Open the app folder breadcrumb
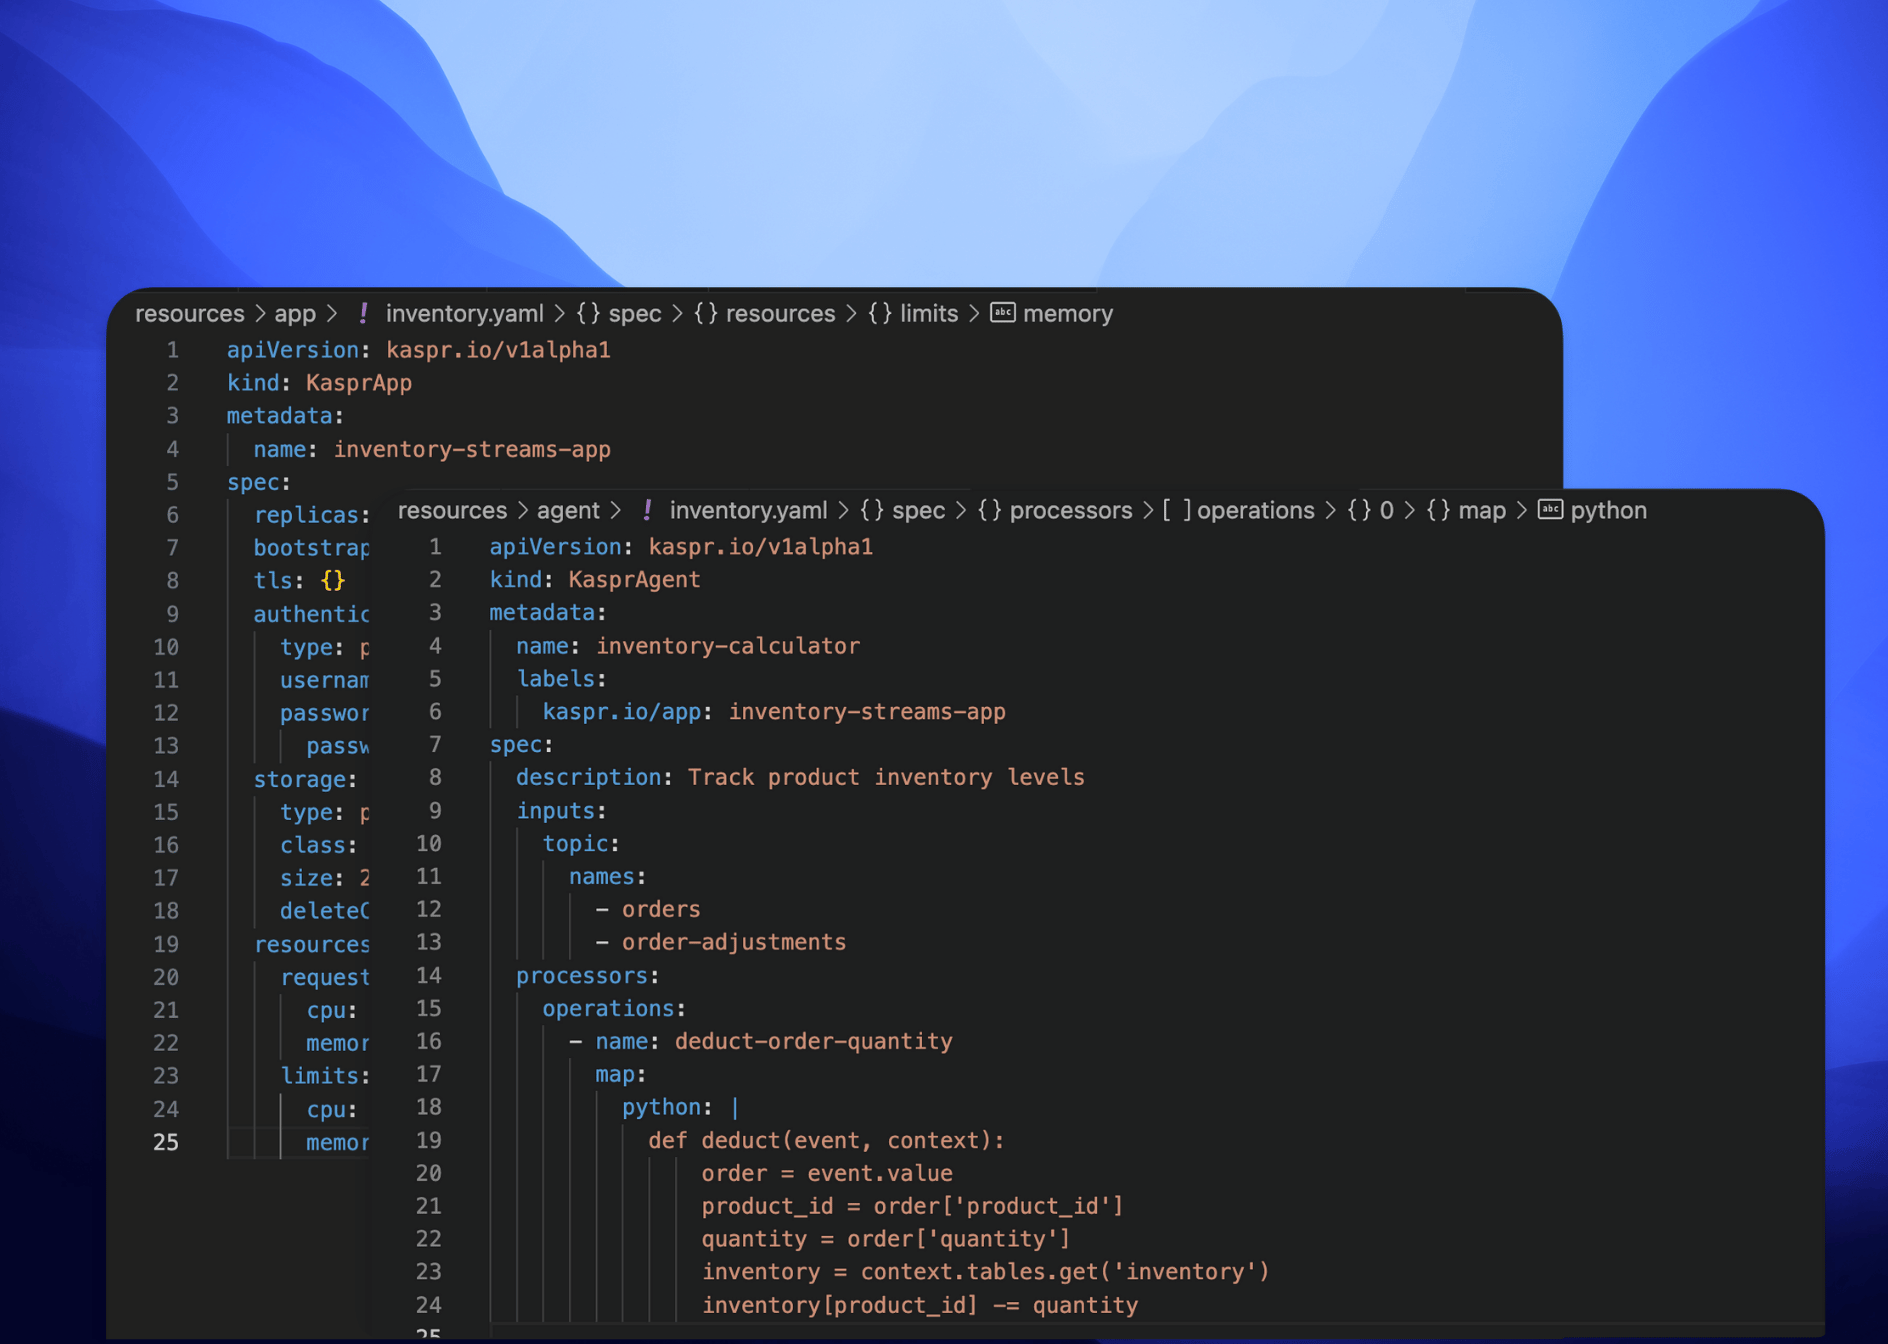Screen dimensions: 1888x1344 tap(295, 314)
